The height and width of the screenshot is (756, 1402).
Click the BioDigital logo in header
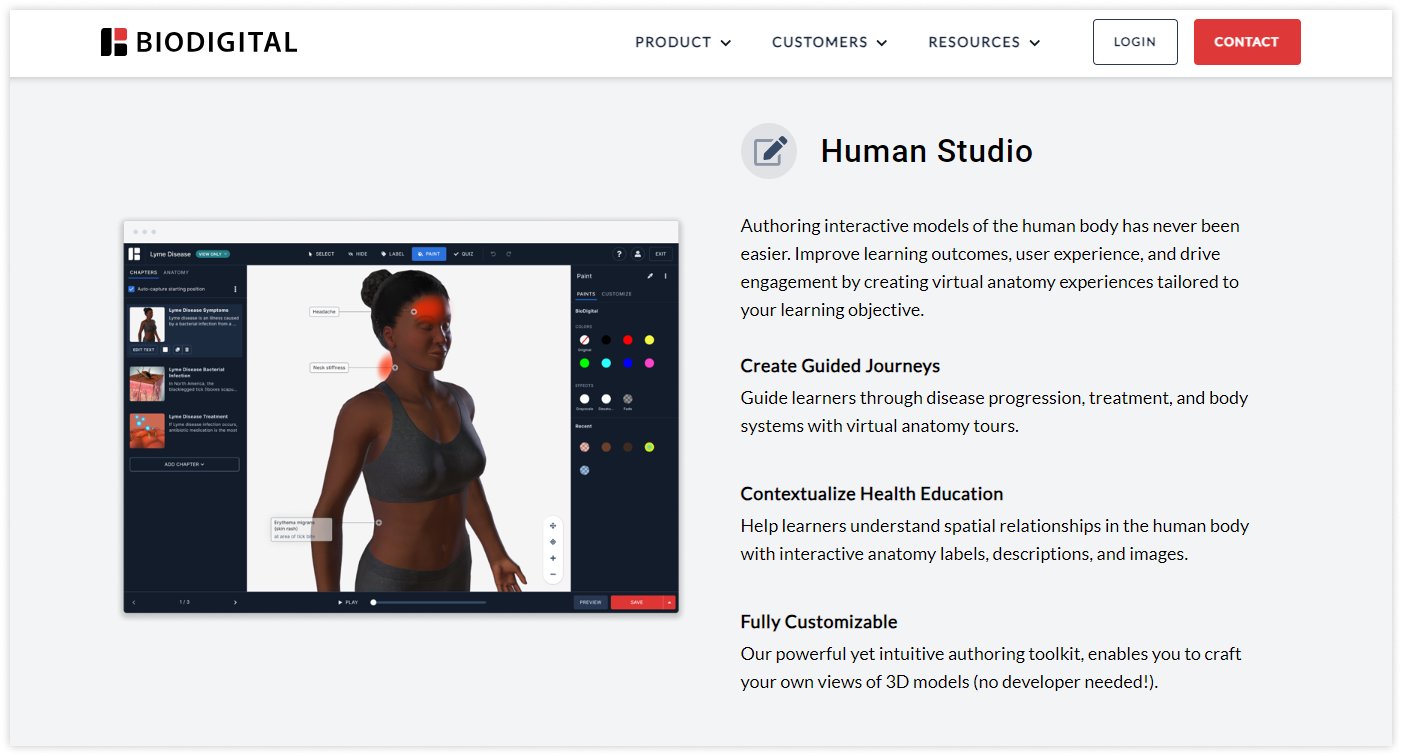tap(199, 42)
